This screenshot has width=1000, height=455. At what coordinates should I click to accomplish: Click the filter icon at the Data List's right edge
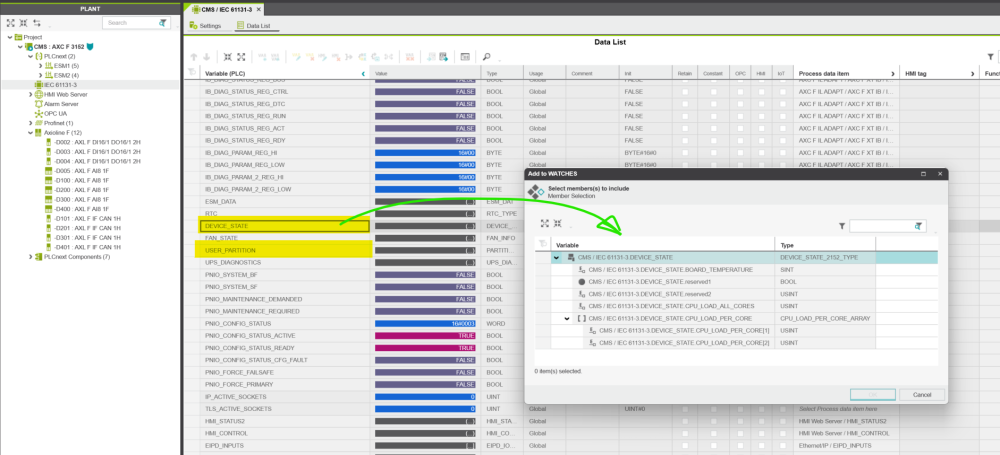pos(975,72)
